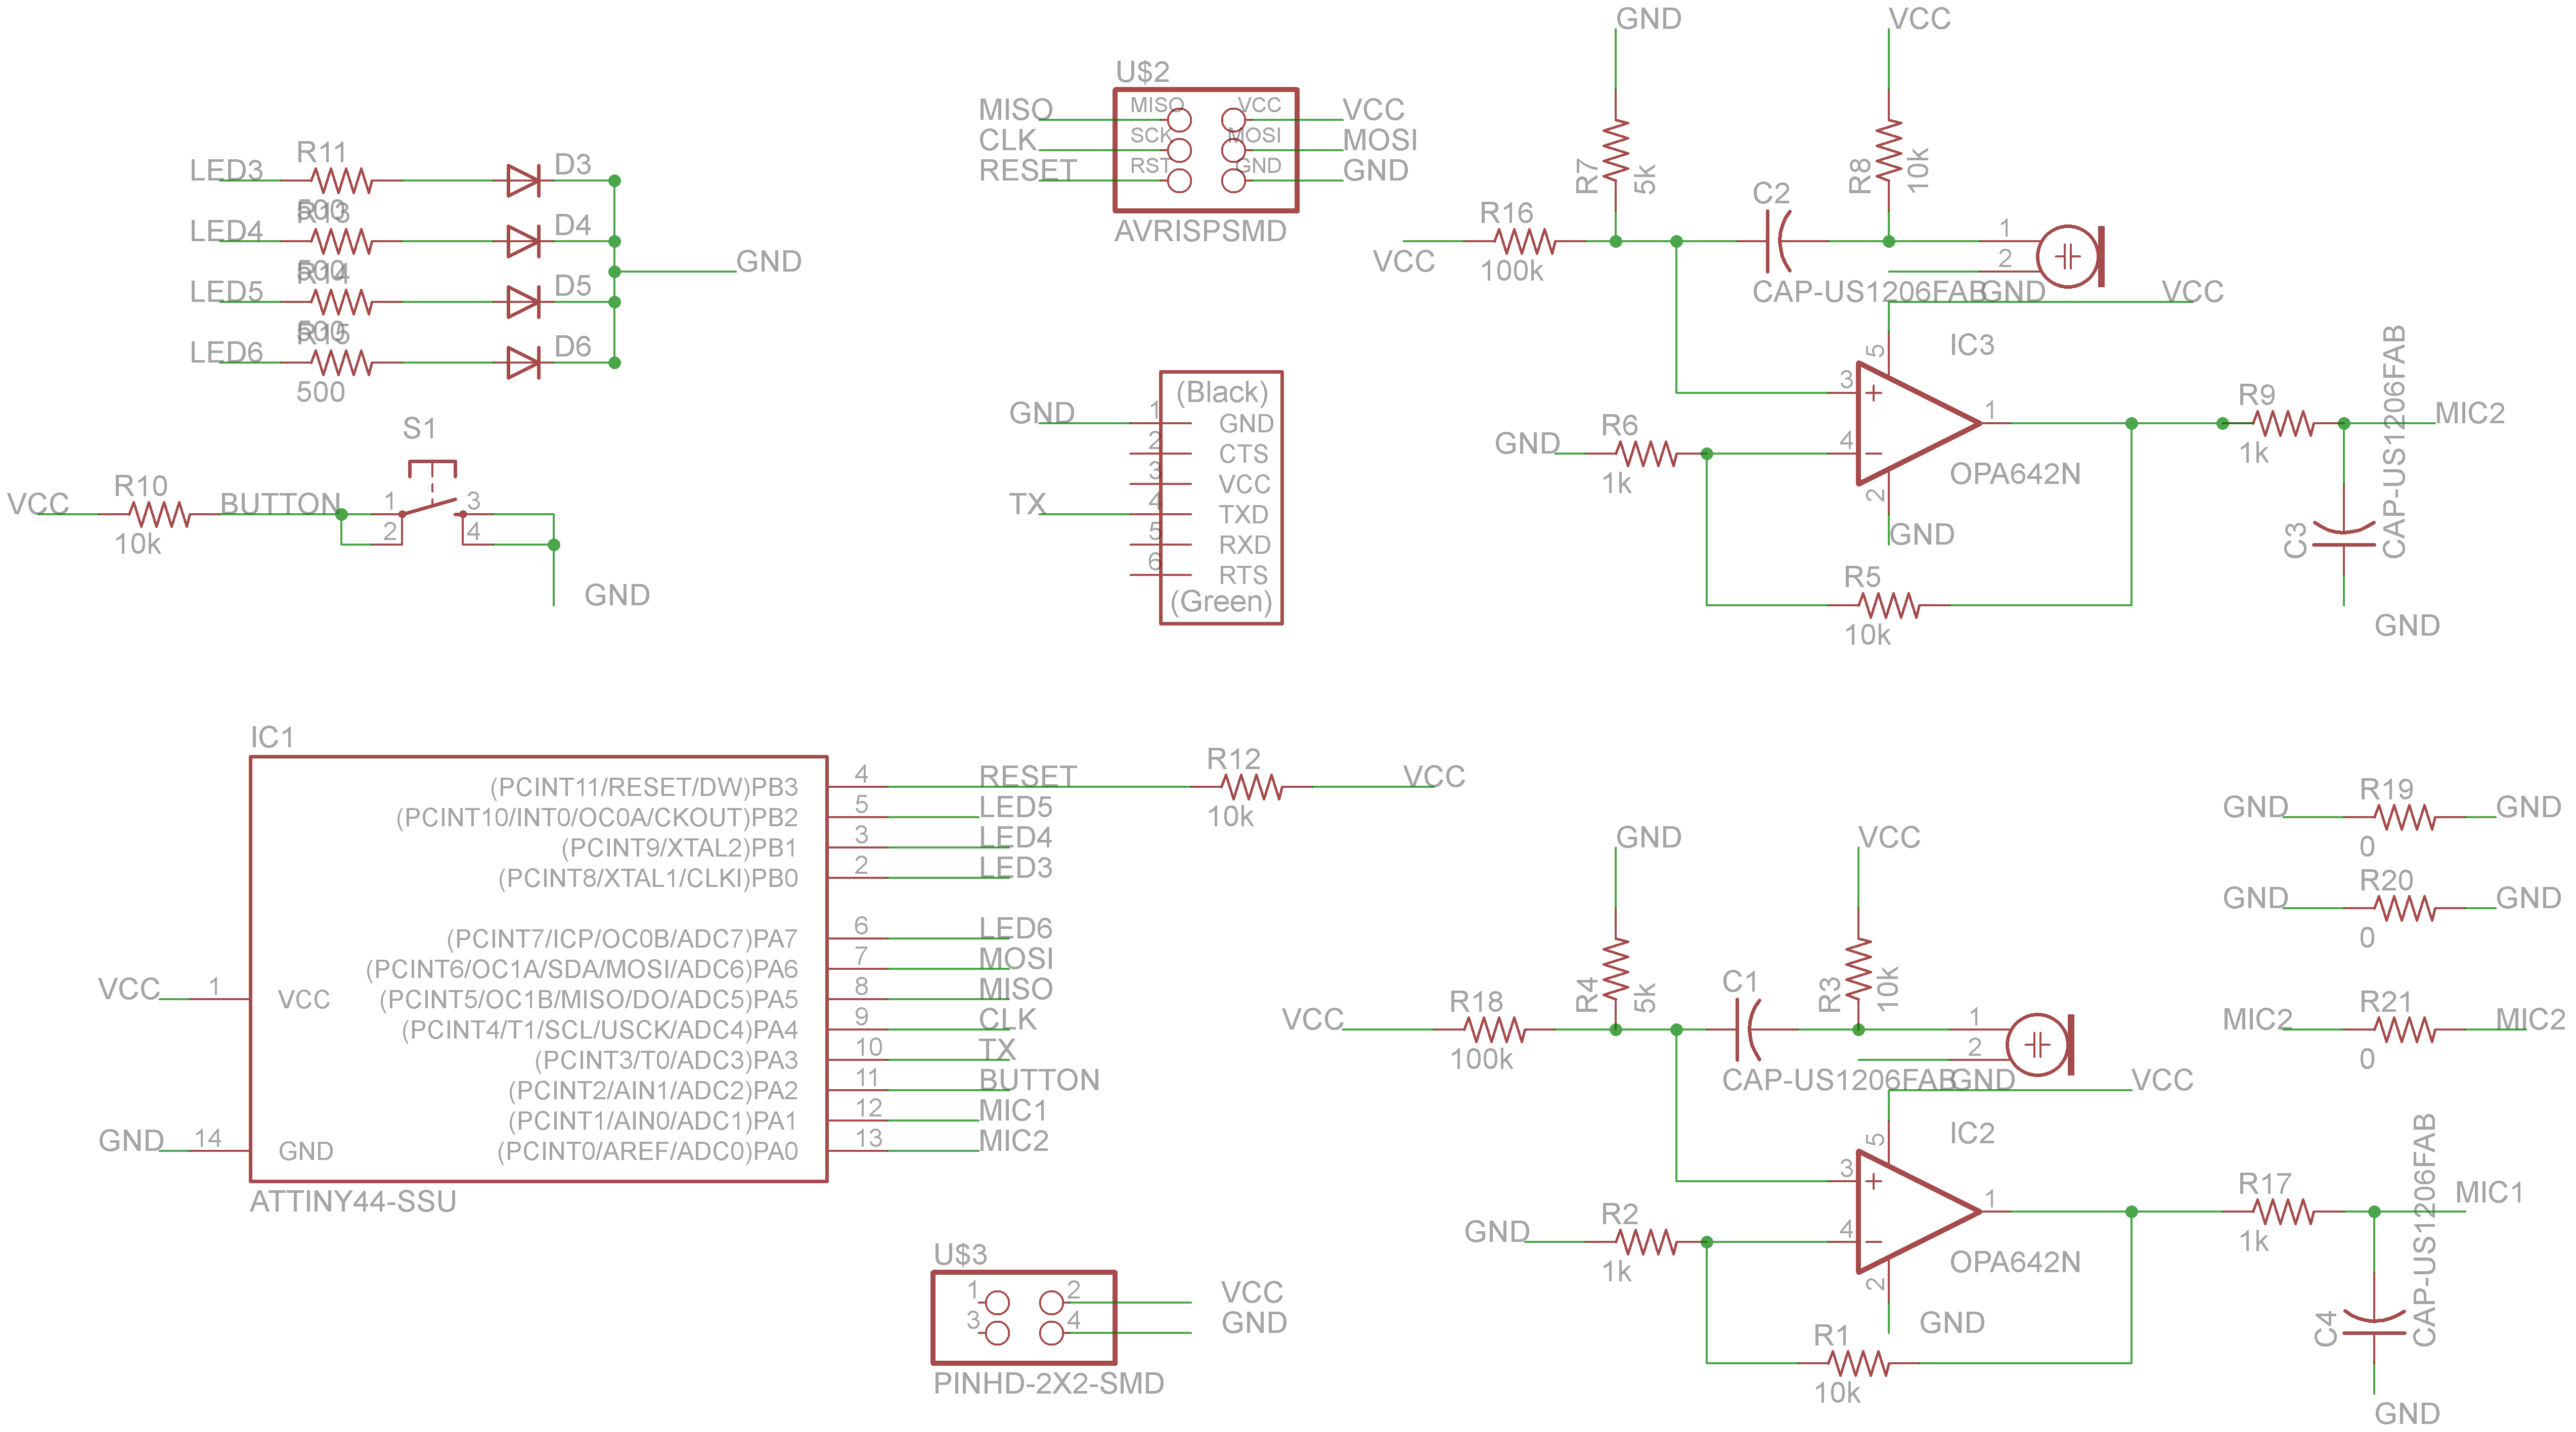Click the ATTINY44-SSU label below IC1

353,1201
